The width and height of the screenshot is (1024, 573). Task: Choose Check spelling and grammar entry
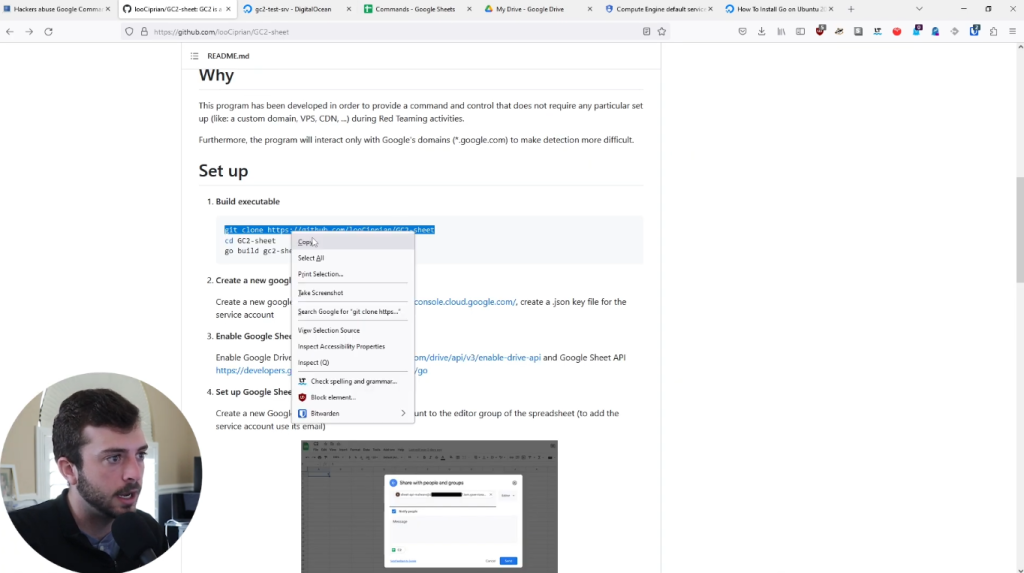point(353,382)
